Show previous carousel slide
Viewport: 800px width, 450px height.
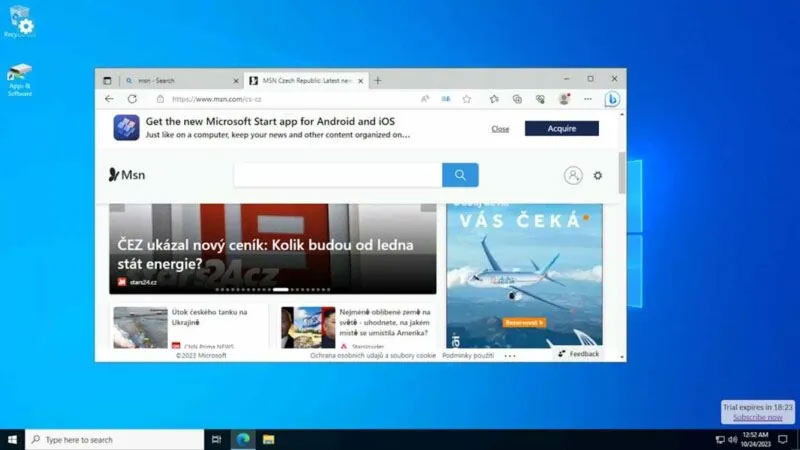pyautogui.click(x=117, y=207)
